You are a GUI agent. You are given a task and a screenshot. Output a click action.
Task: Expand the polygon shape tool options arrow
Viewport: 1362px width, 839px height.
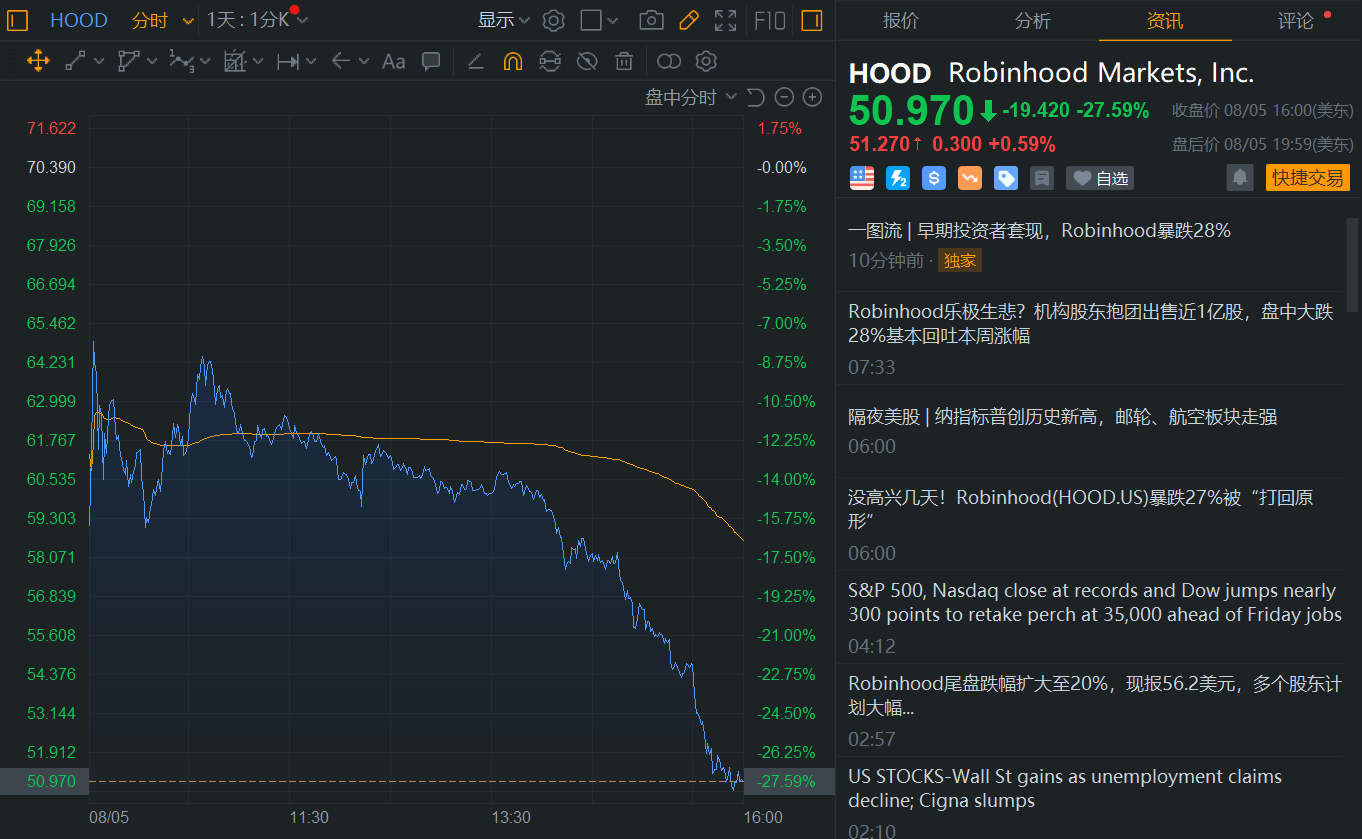(x=152, y=61)
